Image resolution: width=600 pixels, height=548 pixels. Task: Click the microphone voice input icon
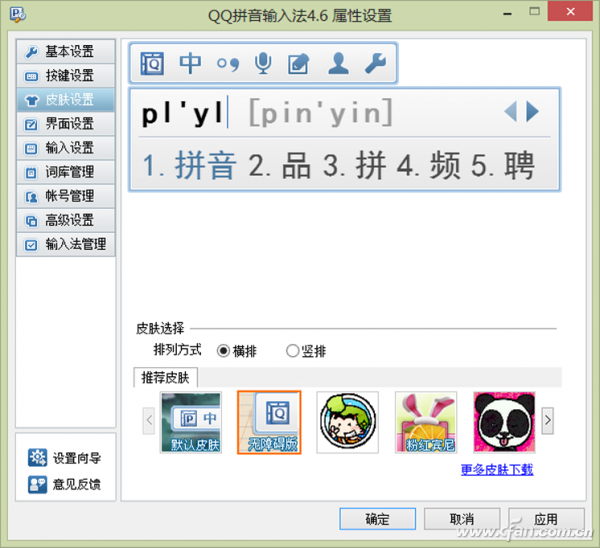pos(263,64)
